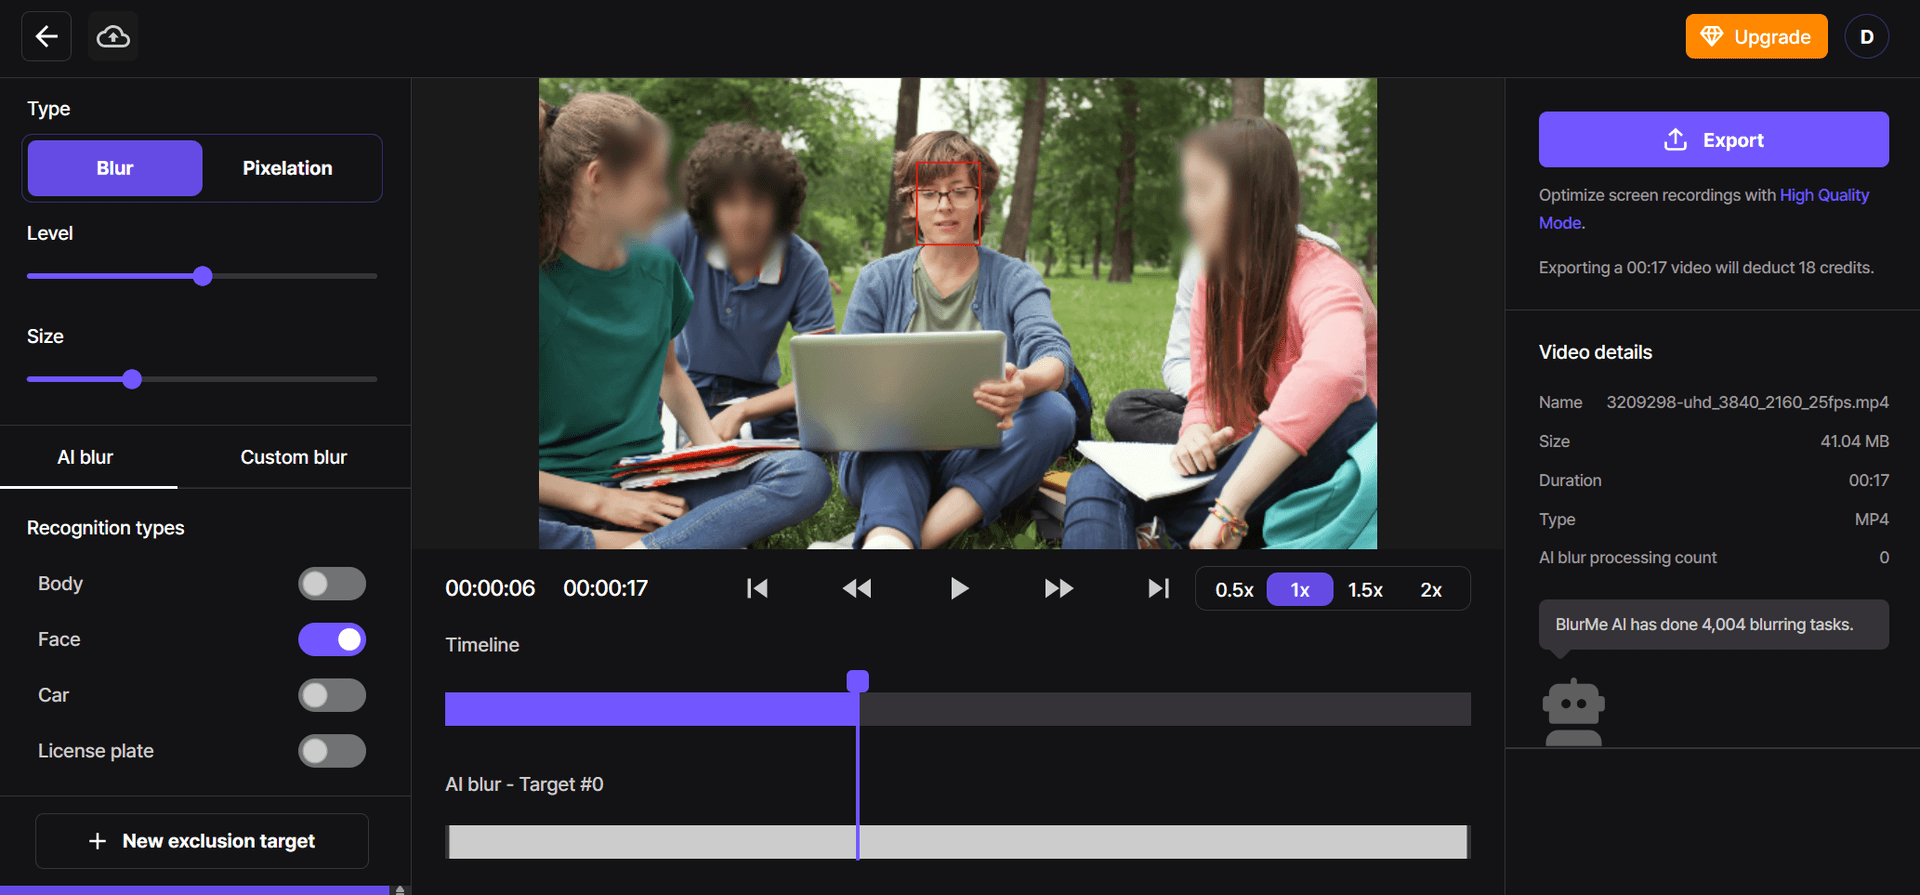1920x895 pixels.
Task: Disable Face recognition toggle
Action: click(x=332, y=640)
